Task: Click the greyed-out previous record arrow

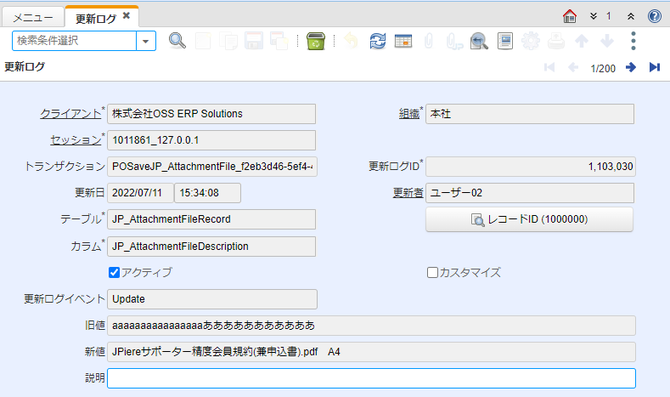Action: coord(573,67)
